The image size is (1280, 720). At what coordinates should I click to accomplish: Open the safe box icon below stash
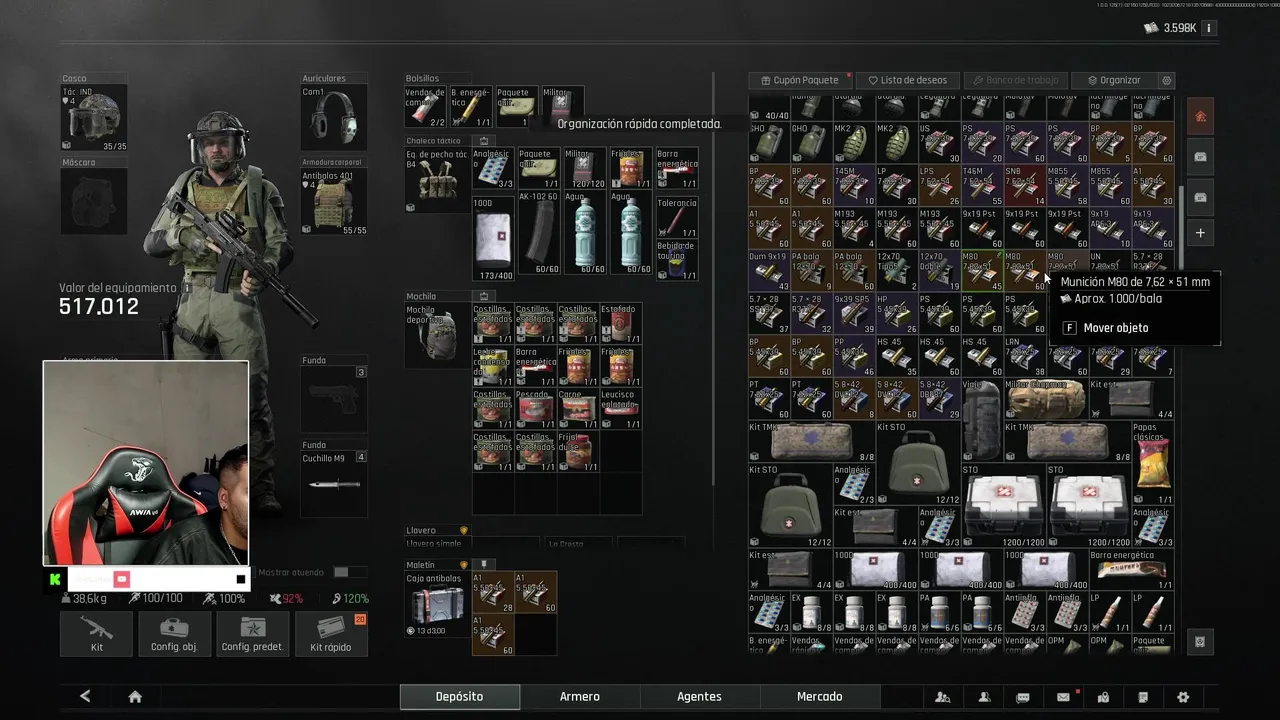1200,641
